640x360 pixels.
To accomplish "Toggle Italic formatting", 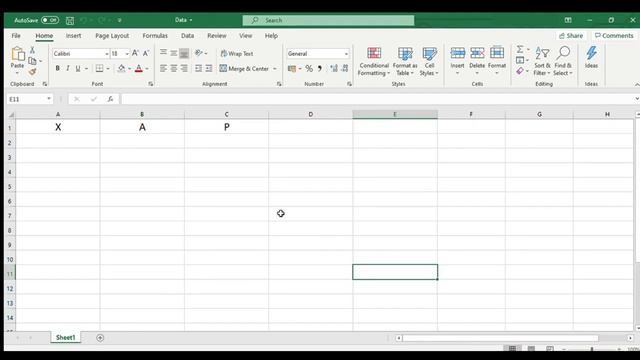I will 68,69.
